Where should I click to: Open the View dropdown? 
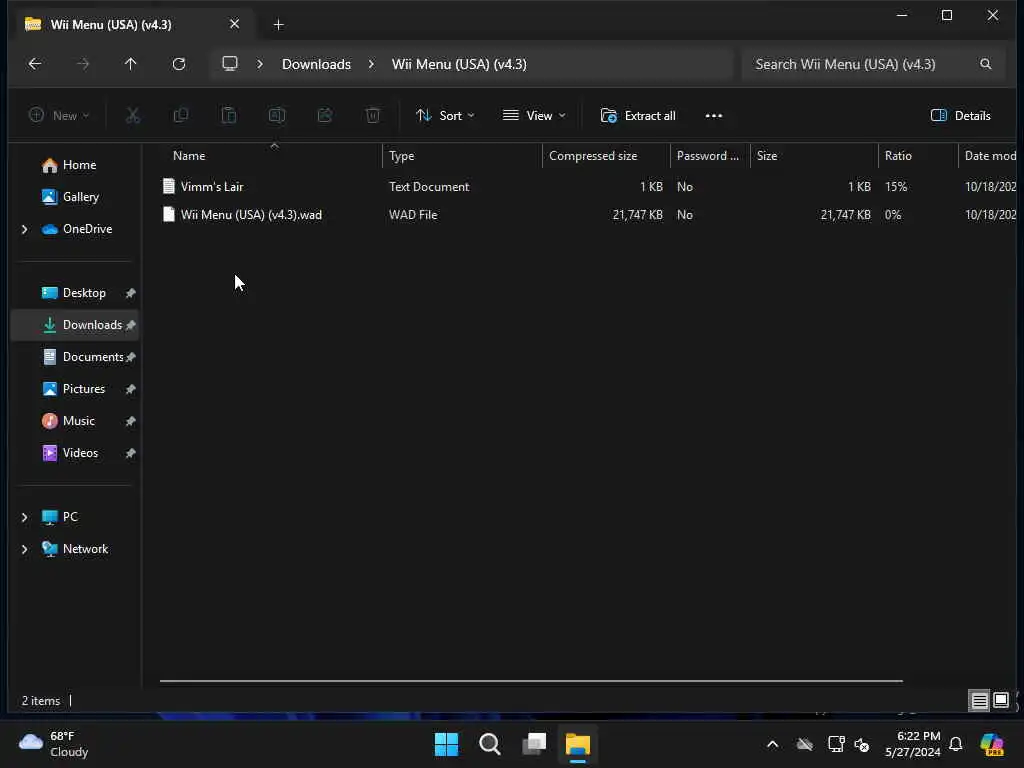click(534, 116)
